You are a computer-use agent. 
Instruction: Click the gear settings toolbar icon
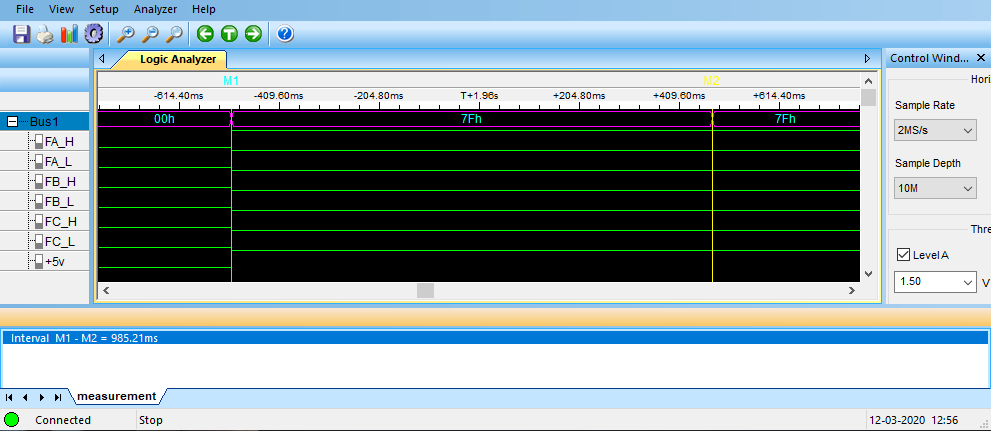pyautogui.click(x=93, y=34)
